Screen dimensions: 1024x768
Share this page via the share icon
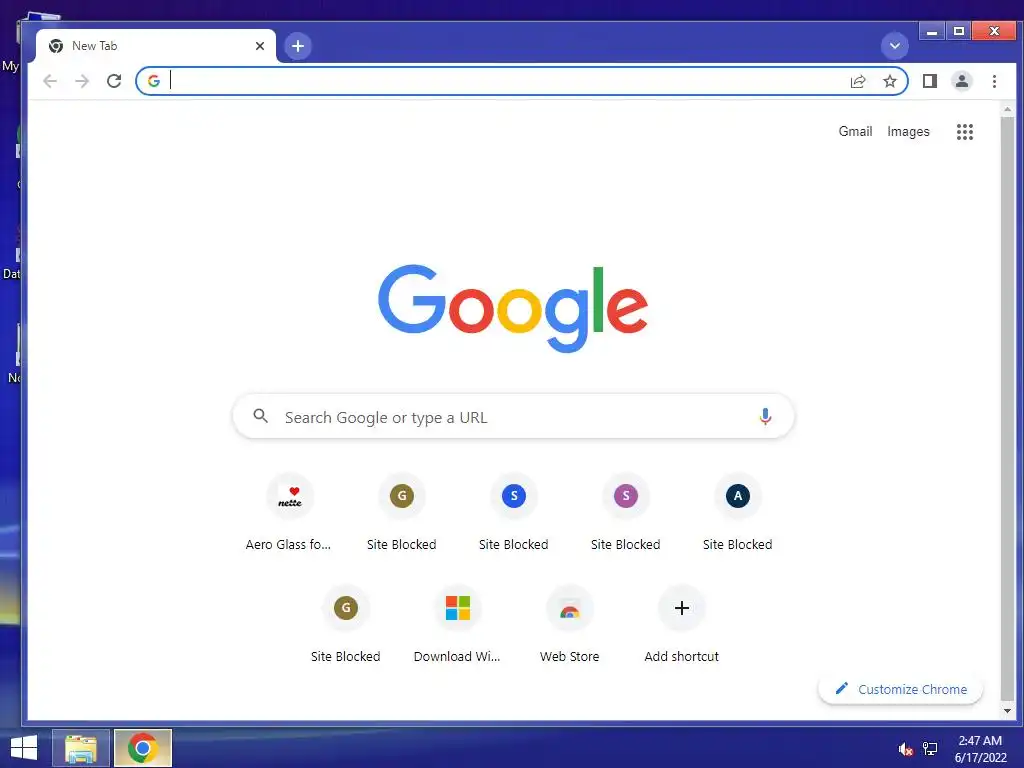click(857, 81)
